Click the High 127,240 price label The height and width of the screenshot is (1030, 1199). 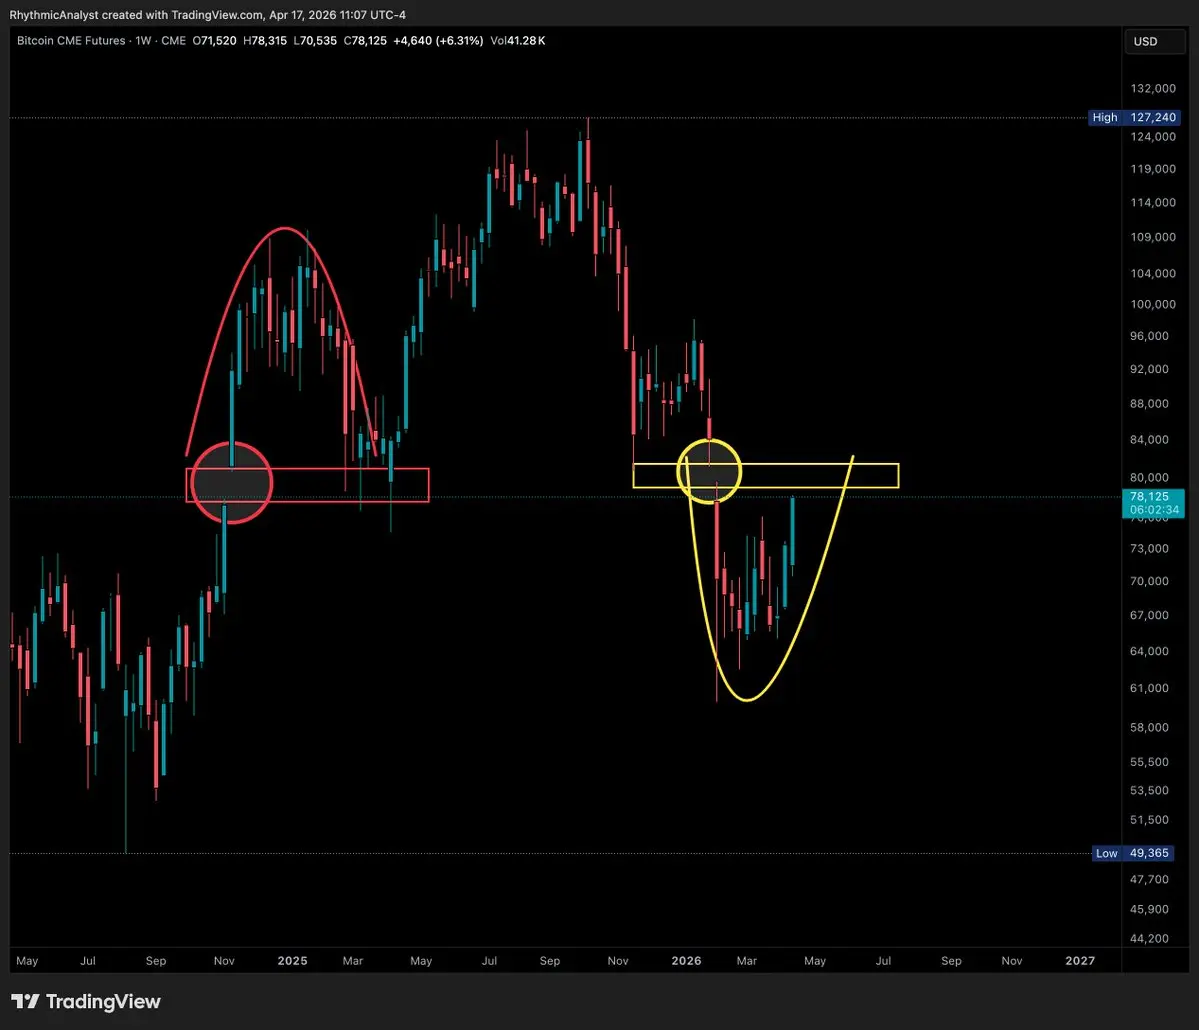(x=1134, y=117)
